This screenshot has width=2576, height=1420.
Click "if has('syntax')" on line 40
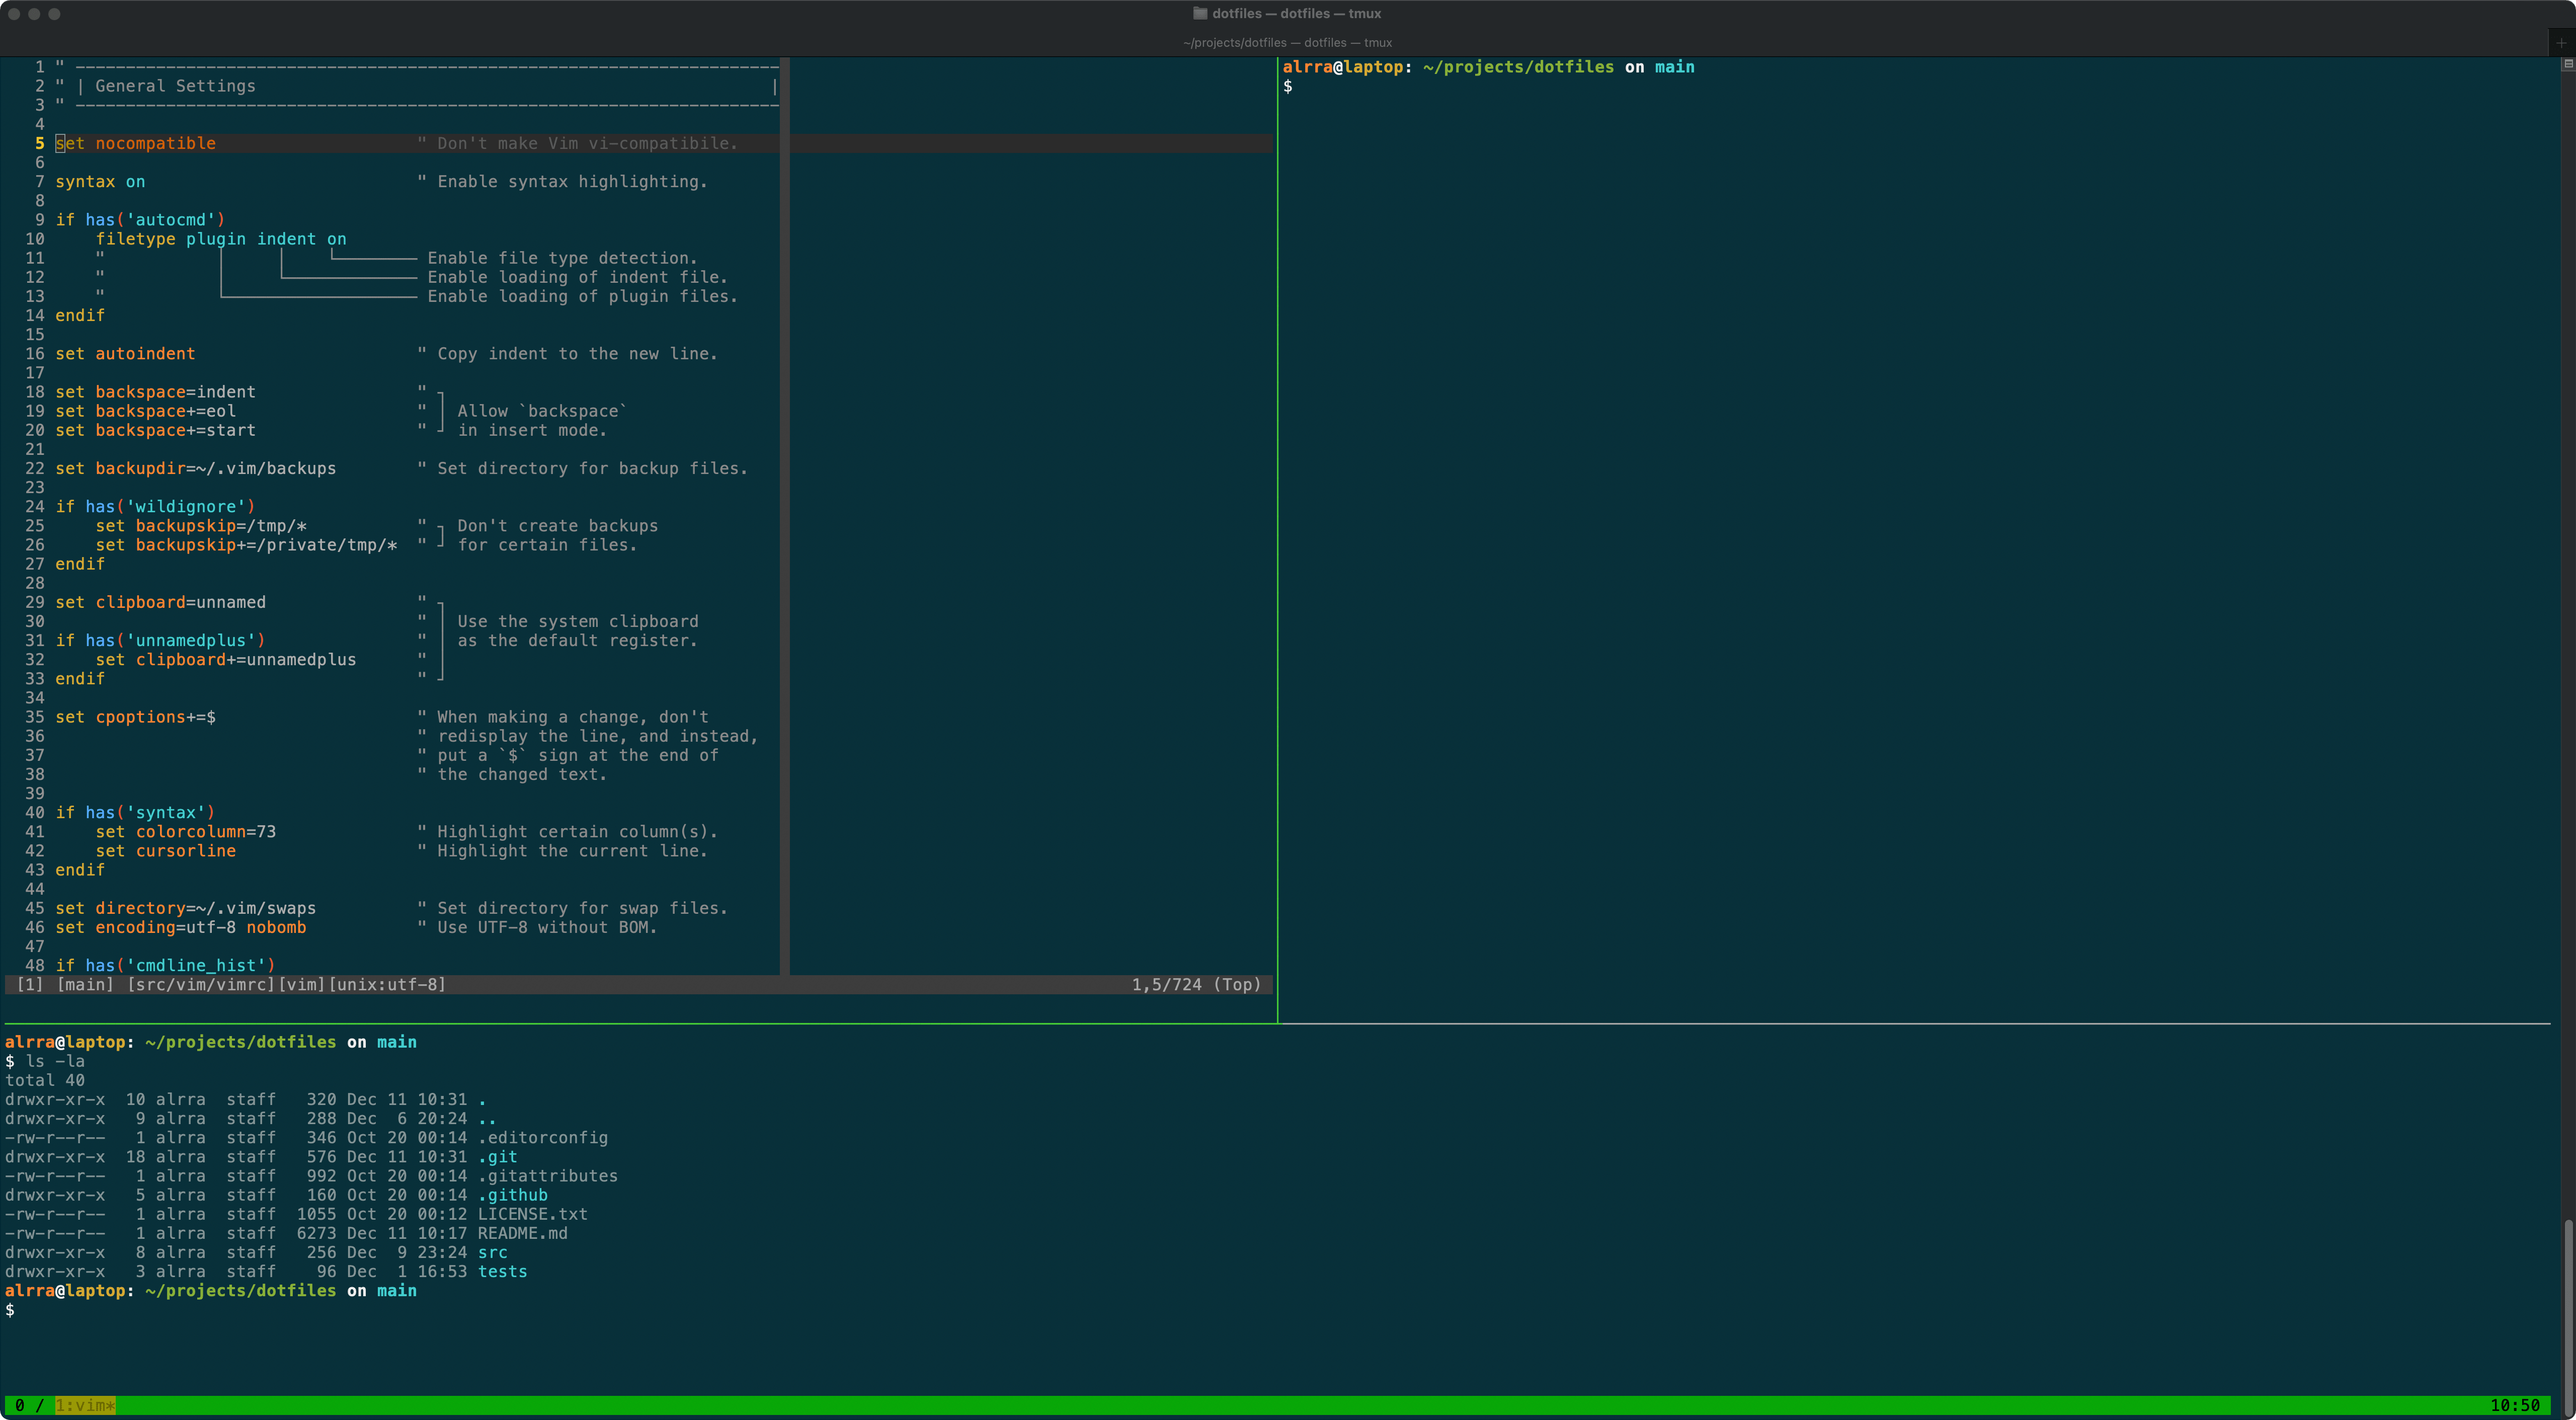coord(135,813)
